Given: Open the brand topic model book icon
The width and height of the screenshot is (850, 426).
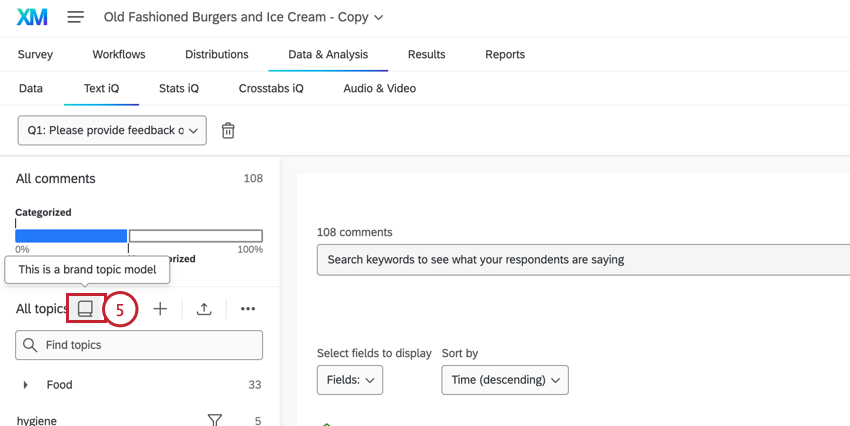Looking at the screenshot, I should pos(86,309).
